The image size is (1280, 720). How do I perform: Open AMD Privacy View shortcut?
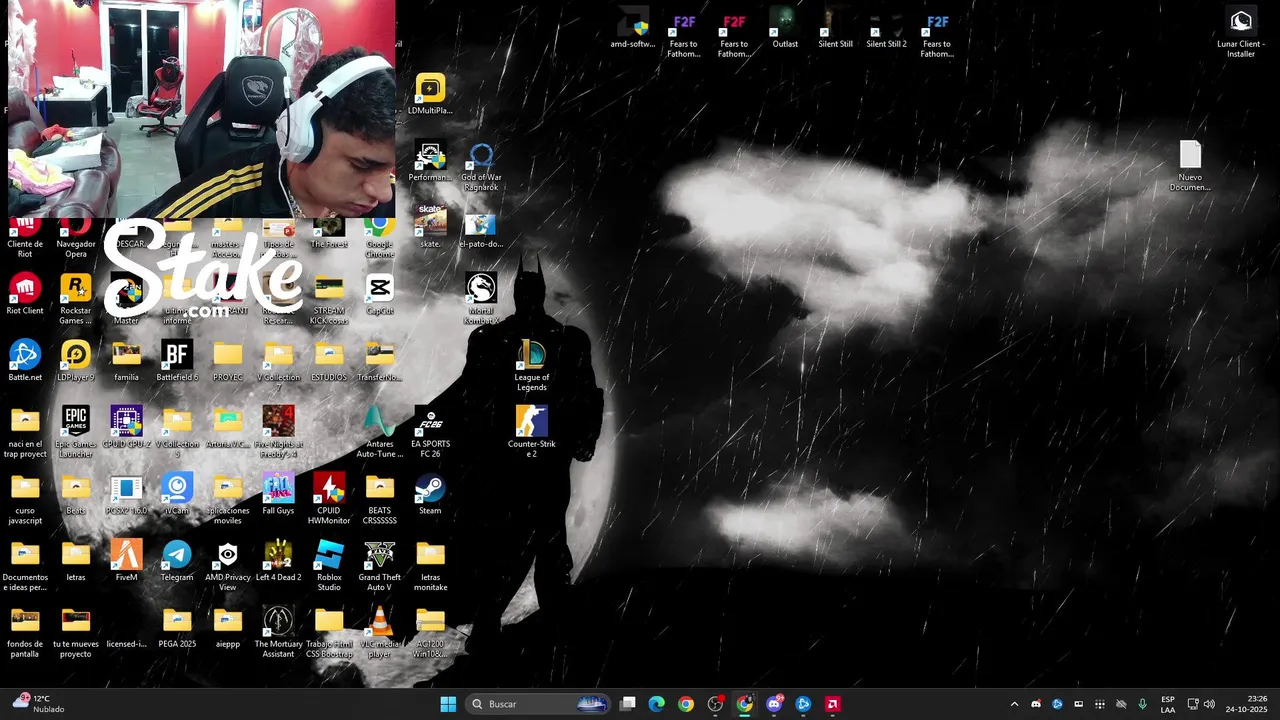[228, 566]
